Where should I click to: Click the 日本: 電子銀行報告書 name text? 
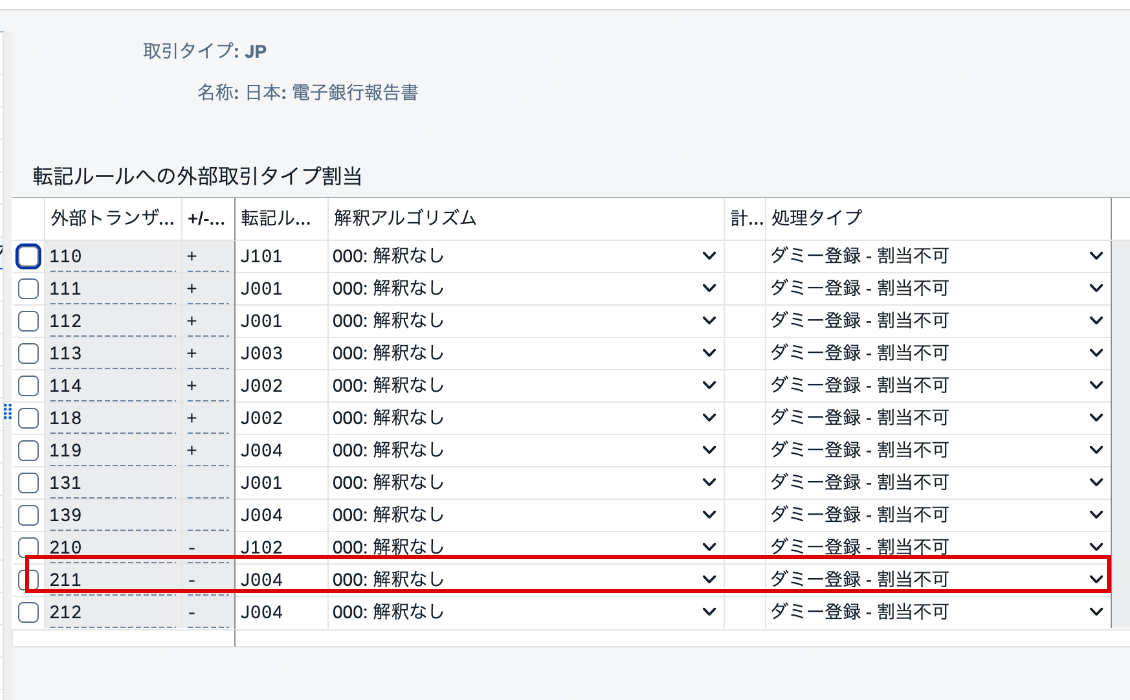(x=332, y=92)
